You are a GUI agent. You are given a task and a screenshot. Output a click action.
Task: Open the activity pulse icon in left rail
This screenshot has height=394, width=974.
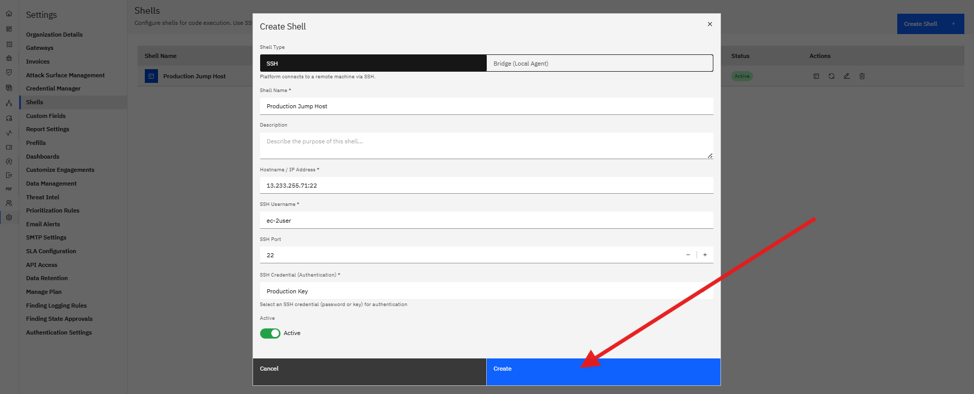coord(9,132)
